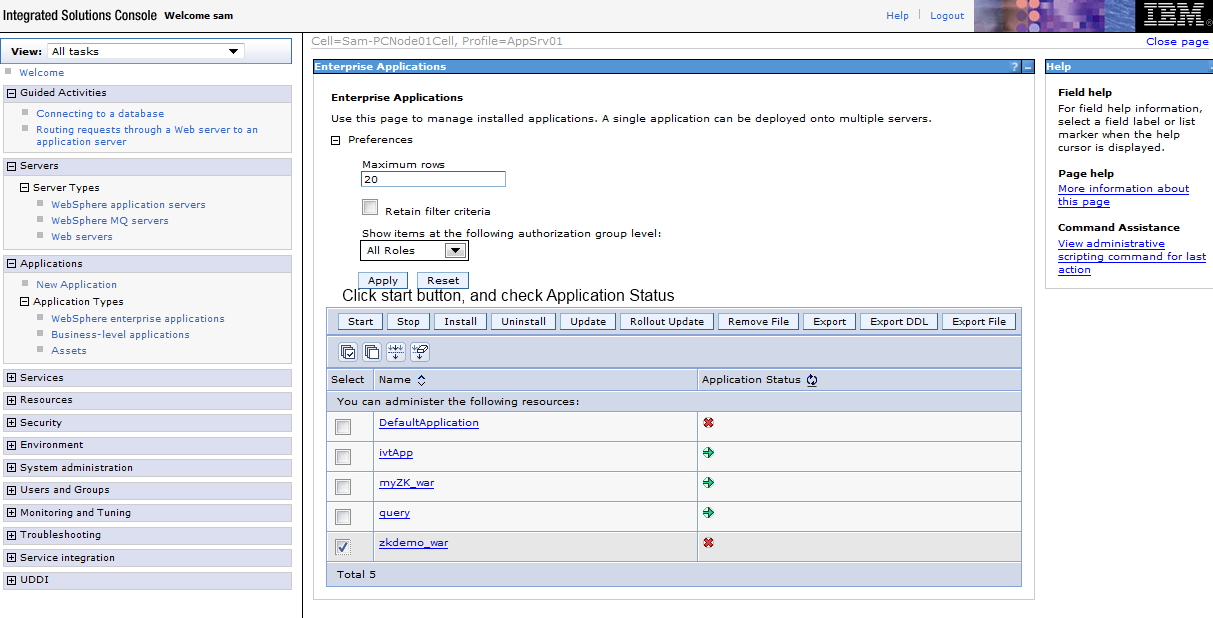Image resolution: width=1213 pixels, height=618 pixels.
Task: Expand the Monitoring and Tuning section
Action: (12, 513)
